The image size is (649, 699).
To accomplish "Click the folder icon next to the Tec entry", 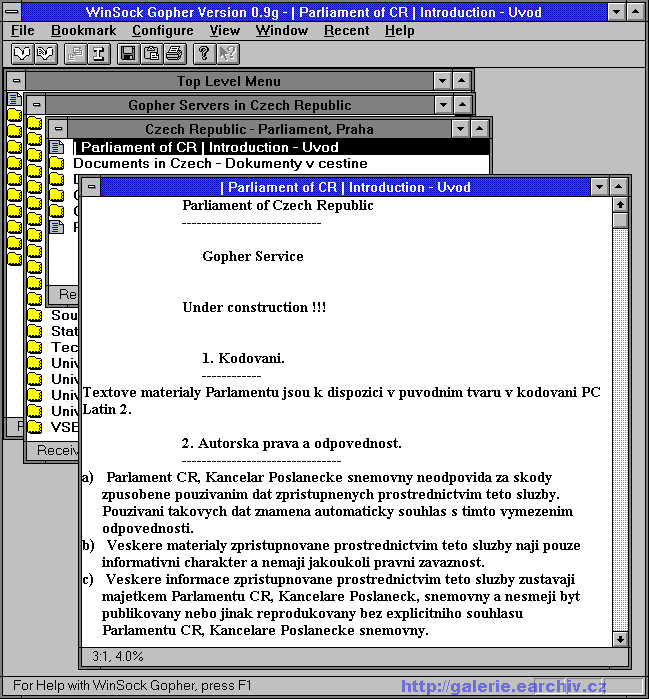I will click(x=35, y=347).
